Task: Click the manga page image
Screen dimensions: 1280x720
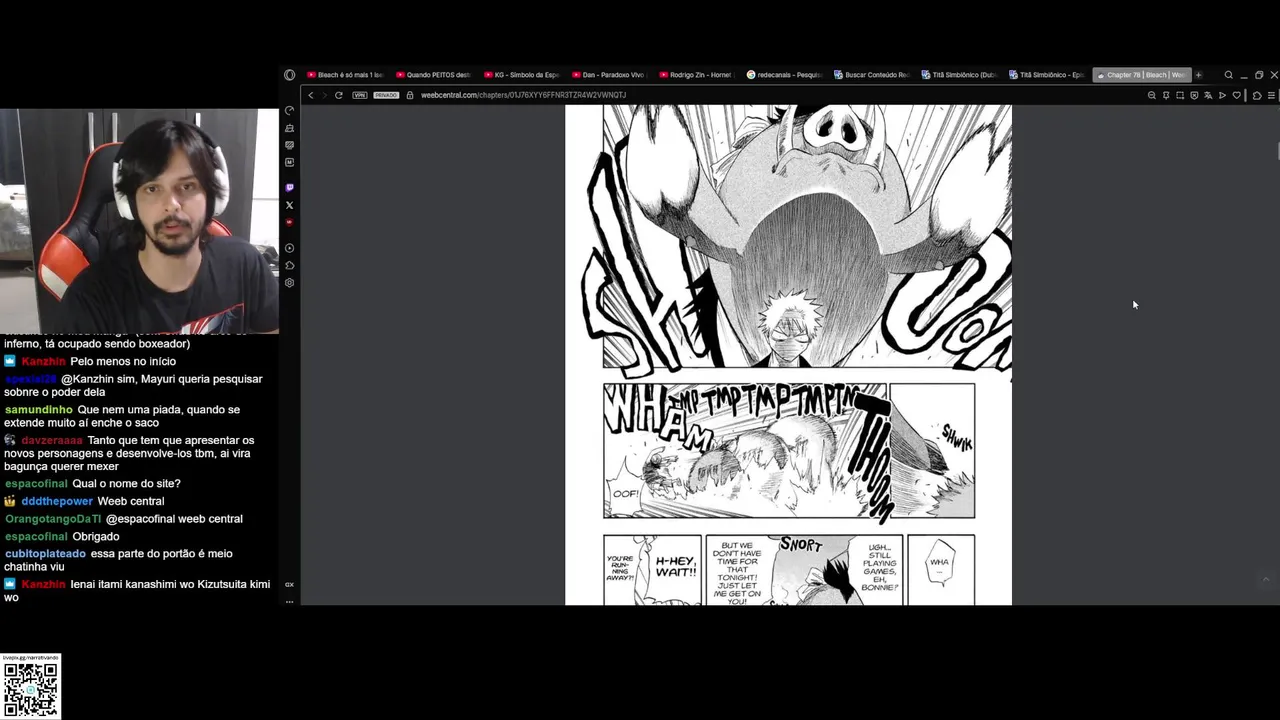Action: [x=788, y=355]
